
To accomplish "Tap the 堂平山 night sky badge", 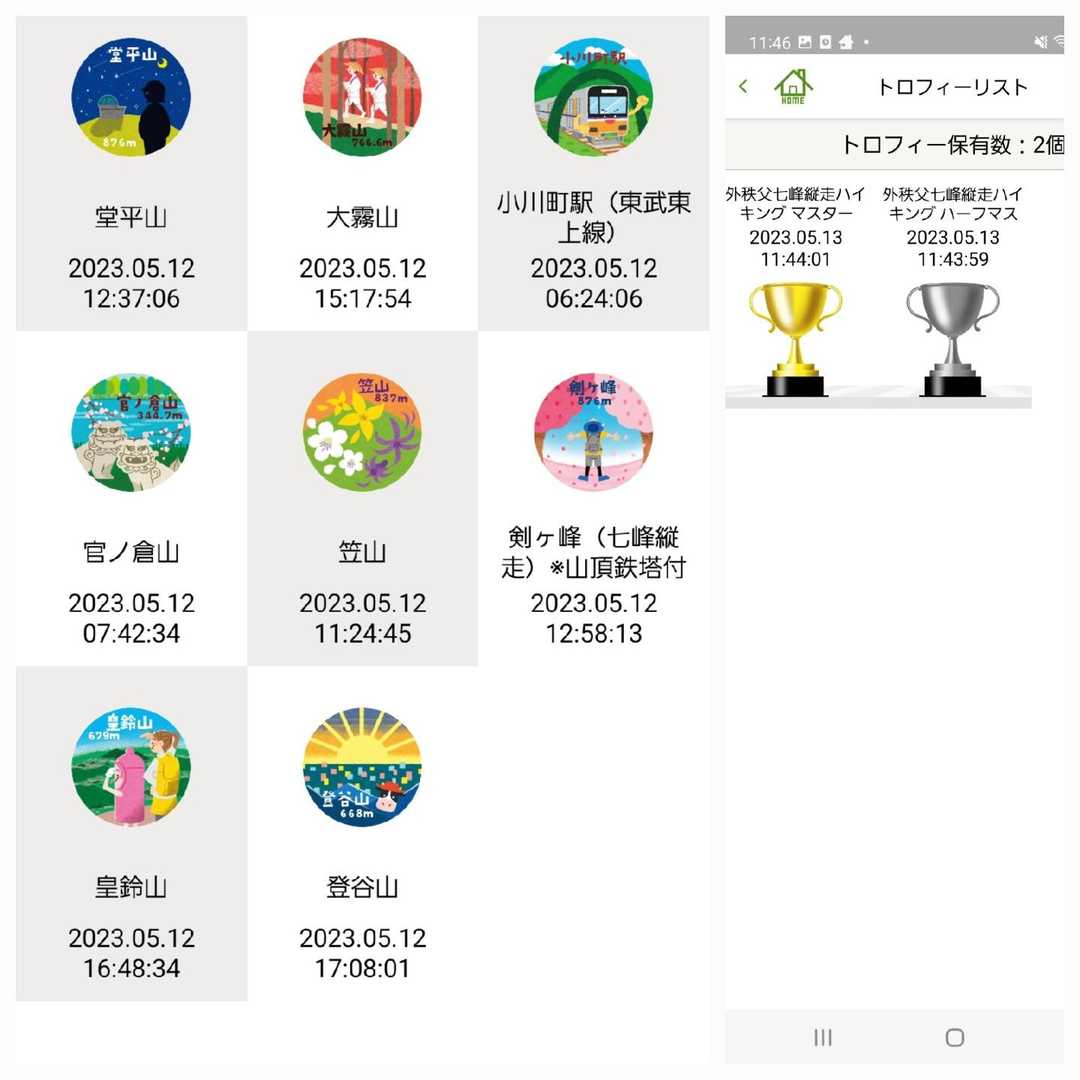I will (x=131, y=98).
